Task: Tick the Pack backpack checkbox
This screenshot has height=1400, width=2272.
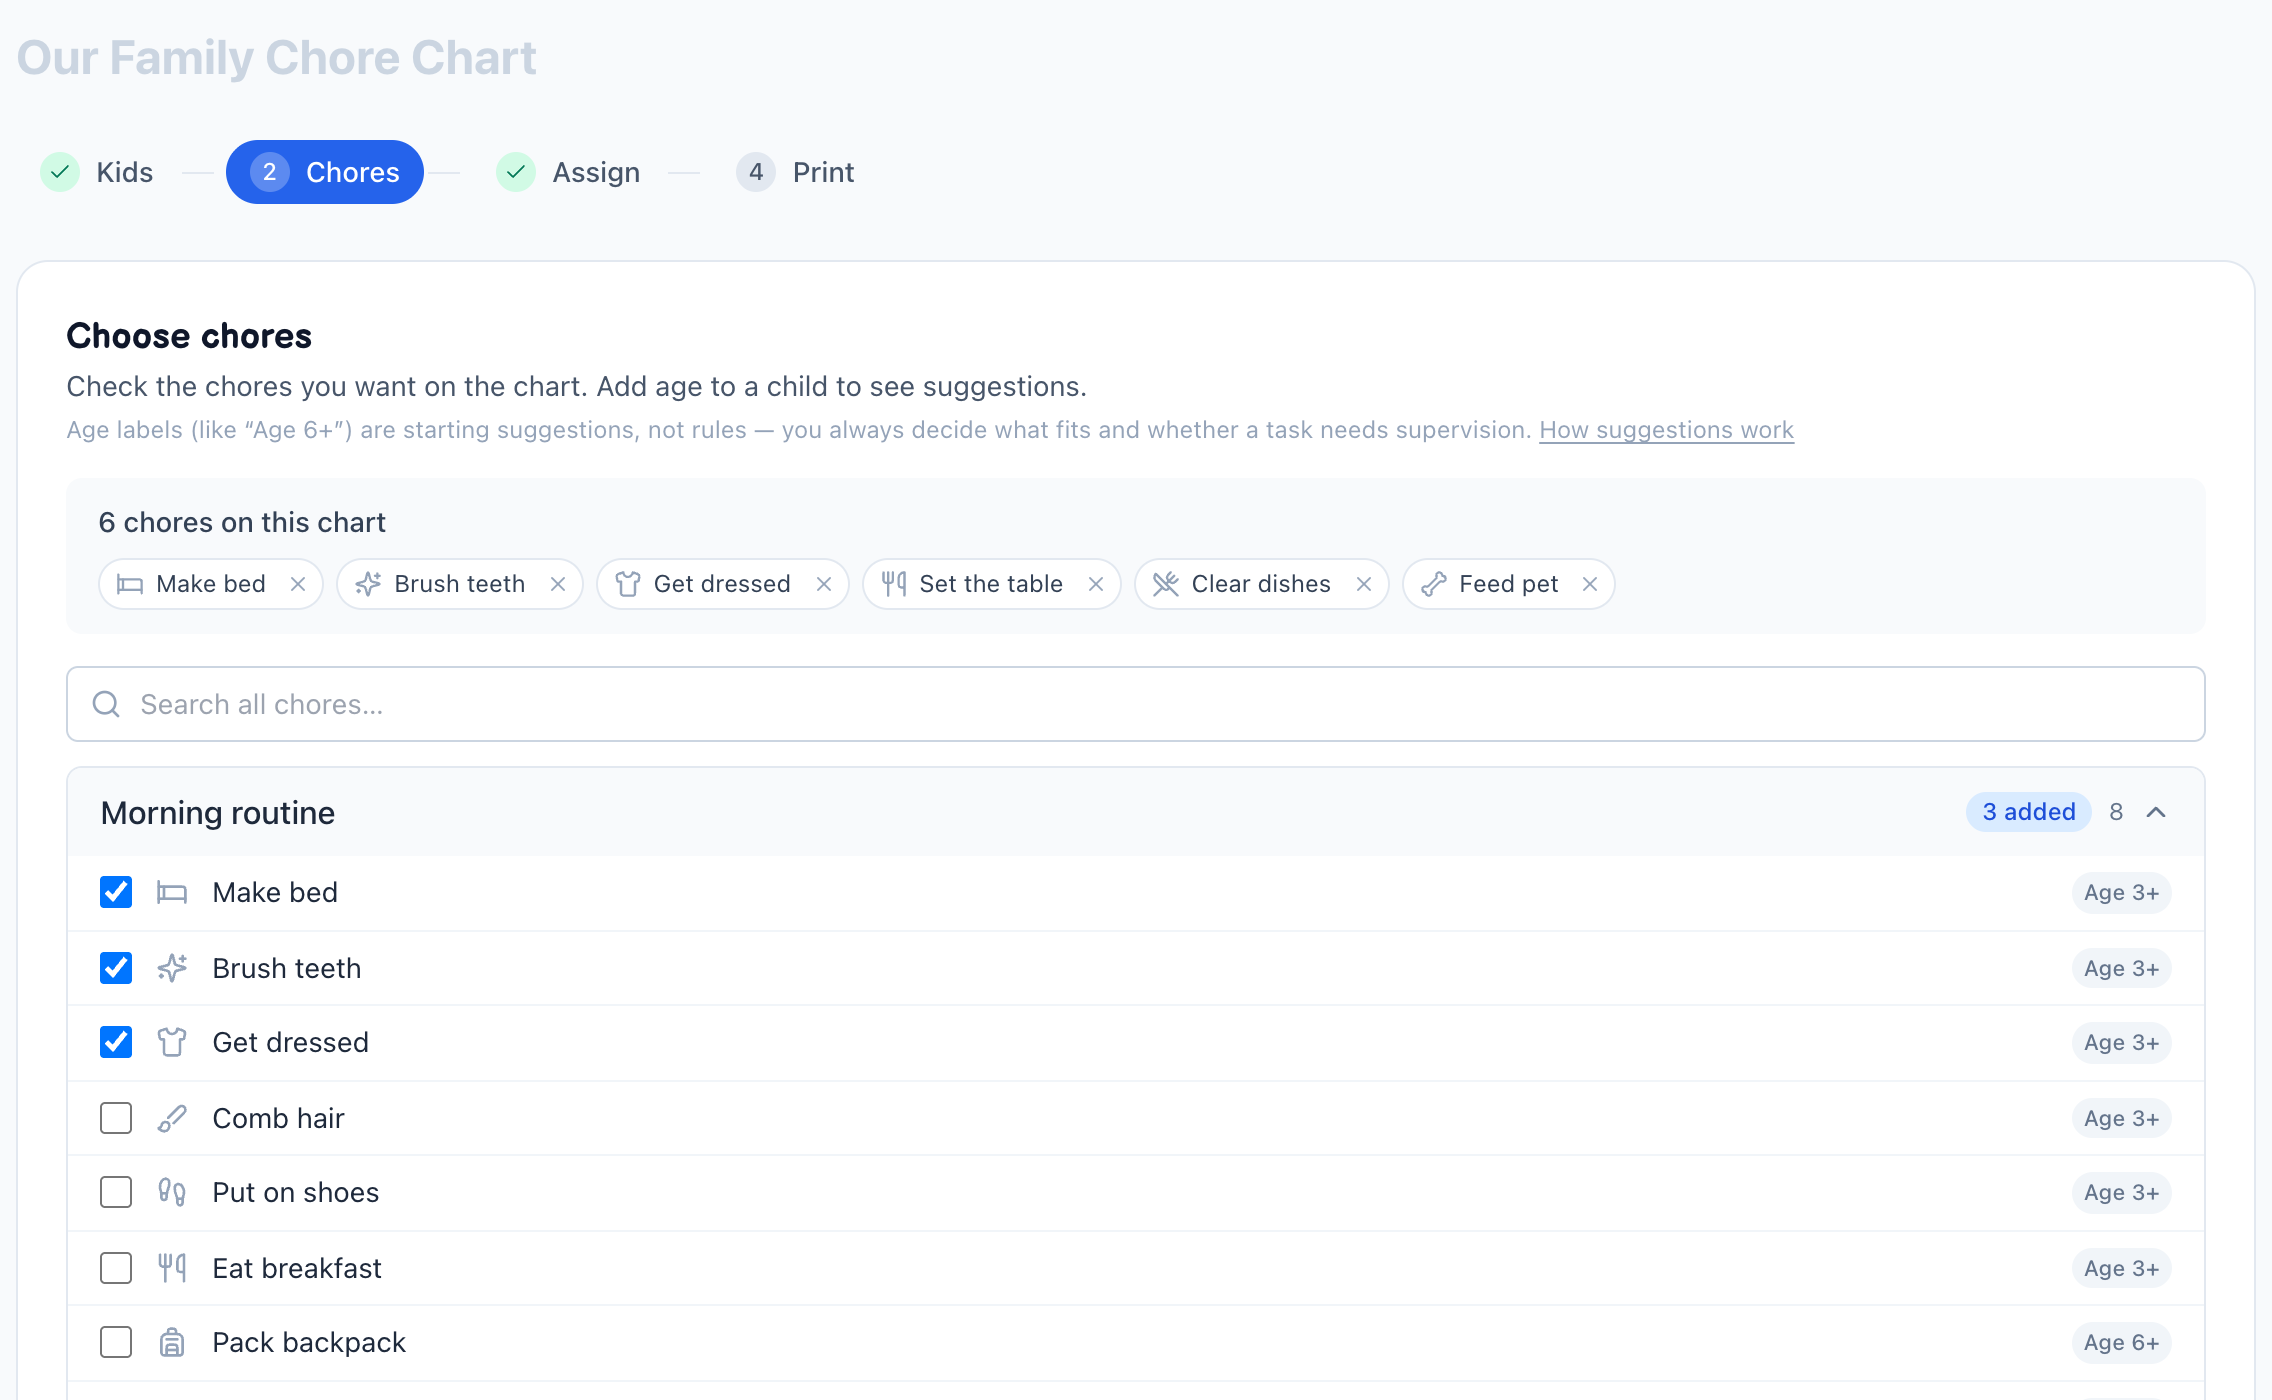Action: (116, 1342)
